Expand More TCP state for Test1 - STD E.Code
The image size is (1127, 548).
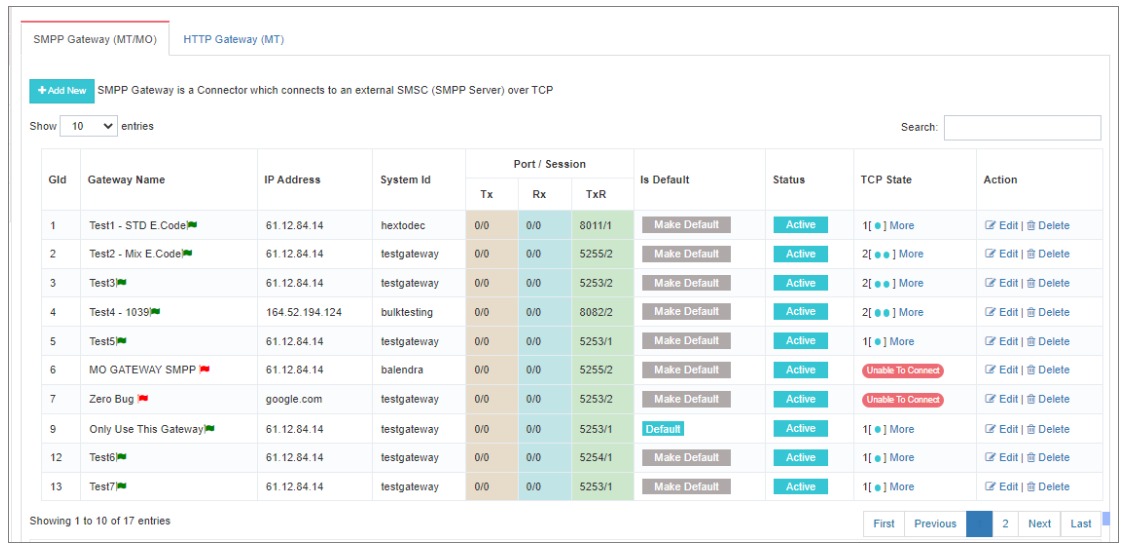coord(902,225)
